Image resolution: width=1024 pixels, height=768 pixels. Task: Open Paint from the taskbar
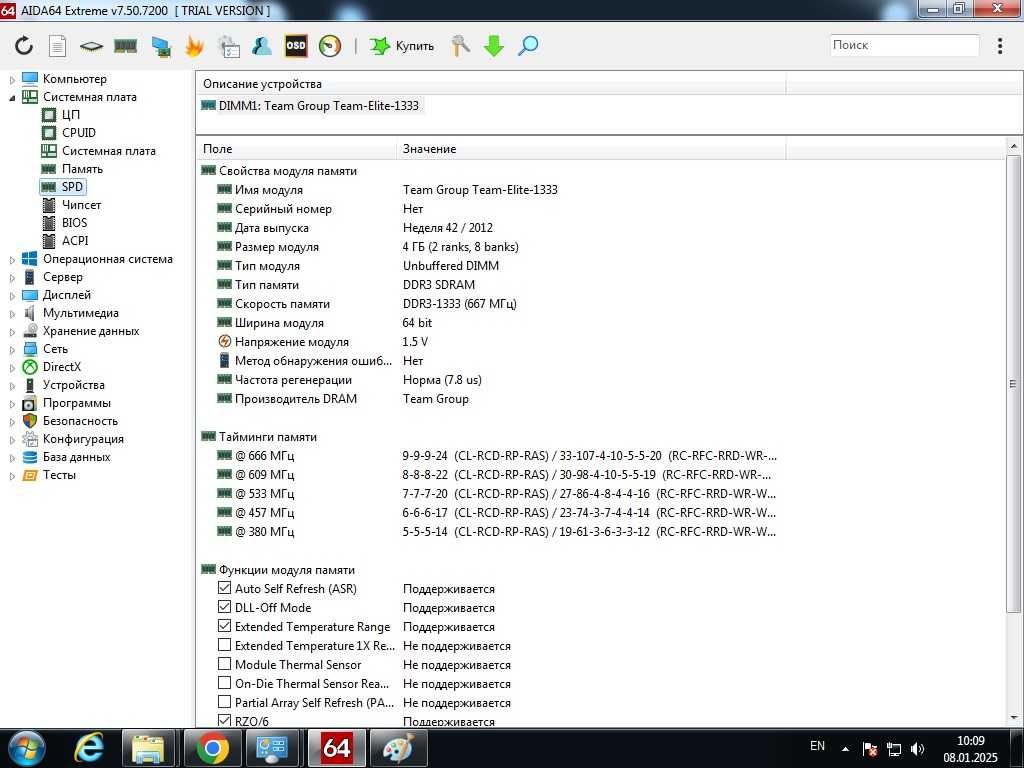pos(398,748)
